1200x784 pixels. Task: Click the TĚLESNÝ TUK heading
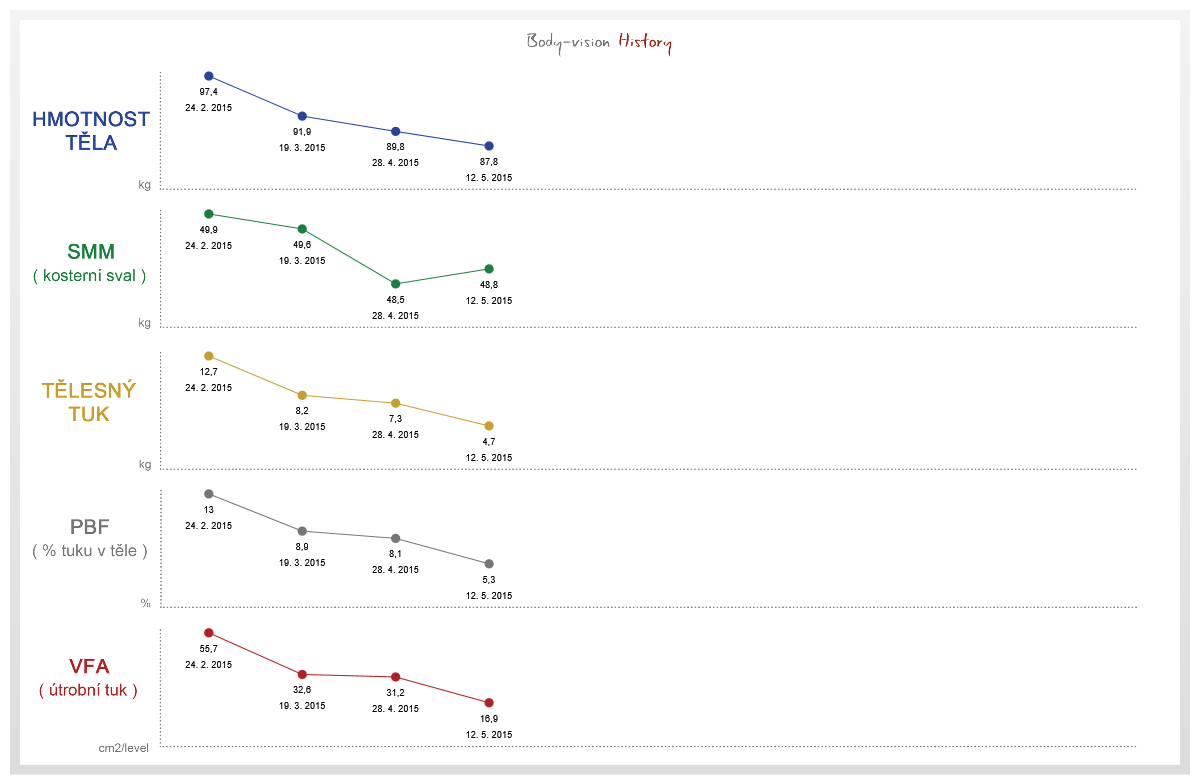[89, 402]
